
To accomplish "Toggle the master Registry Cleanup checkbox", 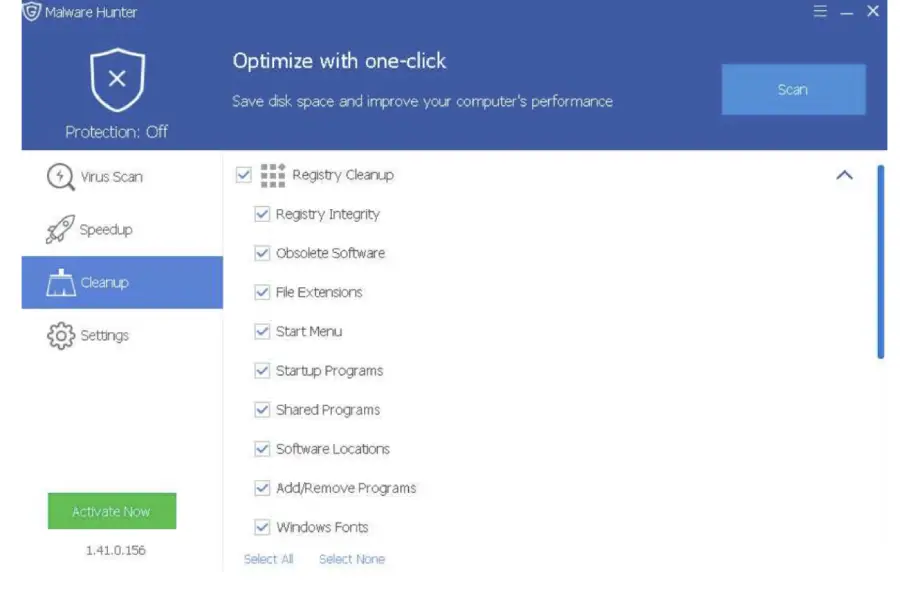I will click(241, 175).
